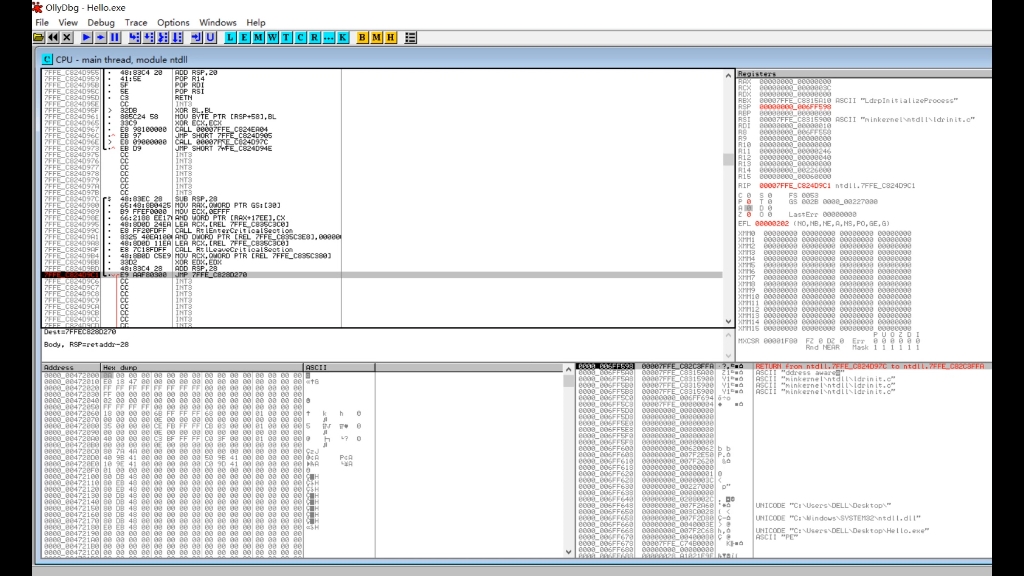Select the LastErr 00000000 entry
This screenshot has width=1024, height=576.
pyautogui.click(x=822, y=214)
